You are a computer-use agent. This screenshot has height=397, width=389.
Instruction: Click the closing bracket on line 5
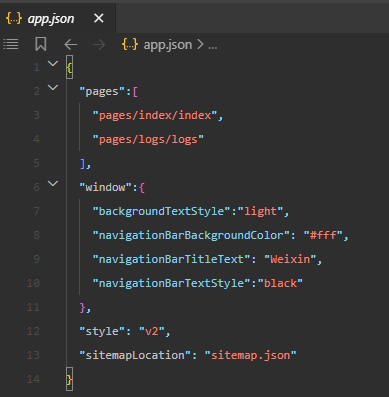tap(82, 163)
